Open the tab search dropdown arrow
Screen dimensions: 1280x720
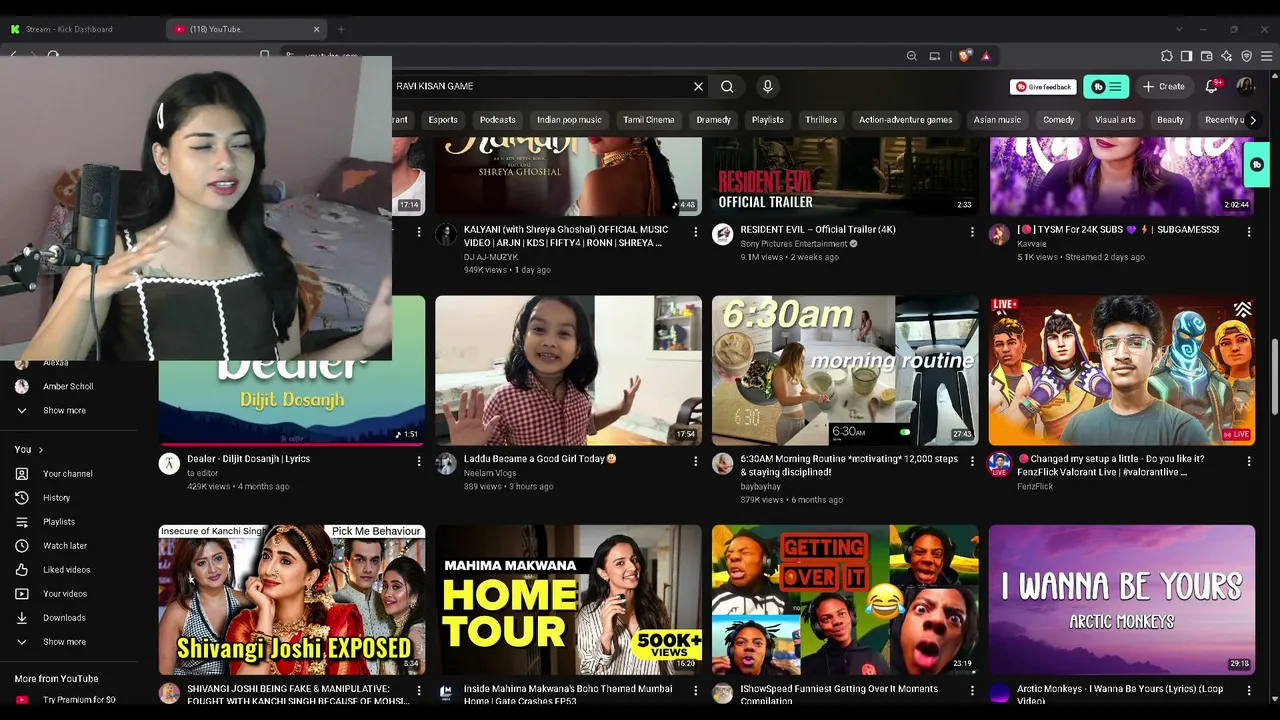pyautogui.click(x=1179, y=29)
